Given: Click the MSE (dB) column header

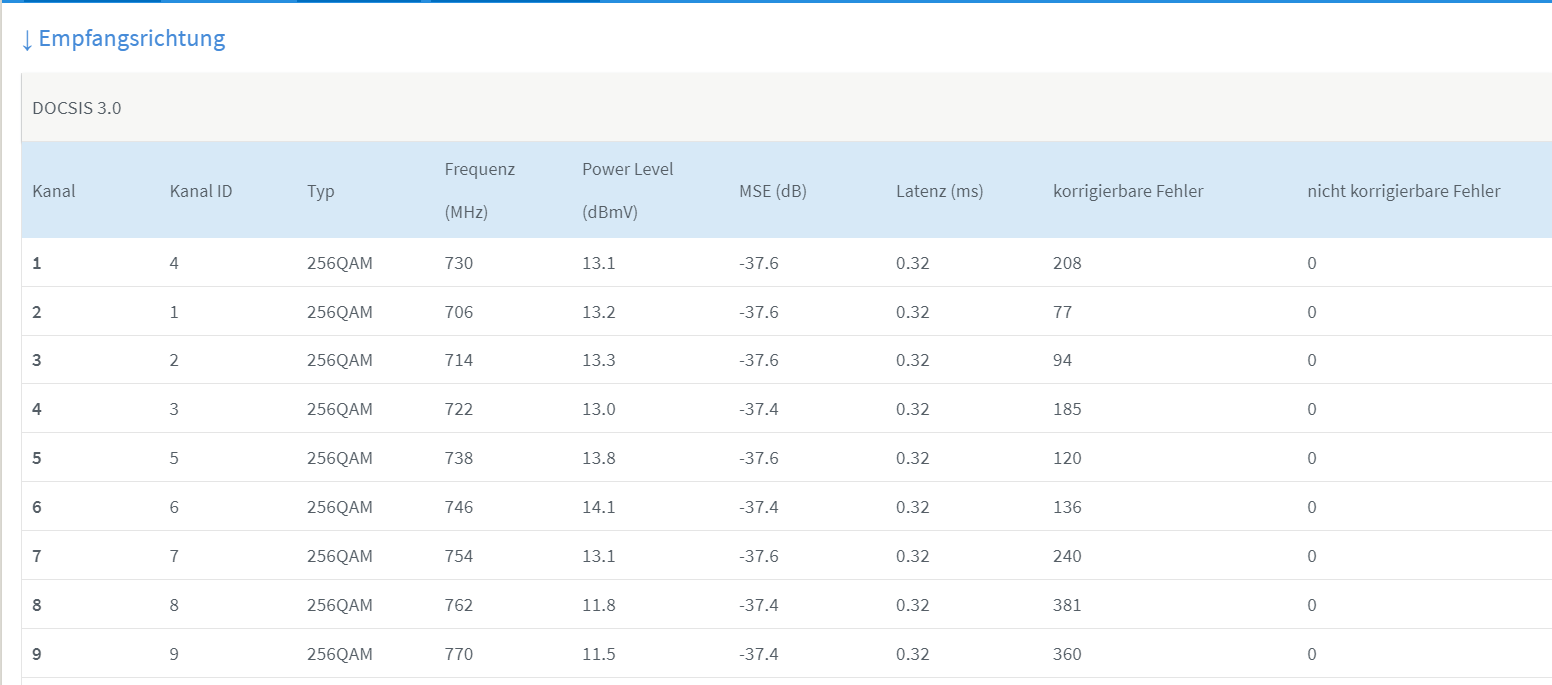Looking at the screenshot, I should pos(772,191).
